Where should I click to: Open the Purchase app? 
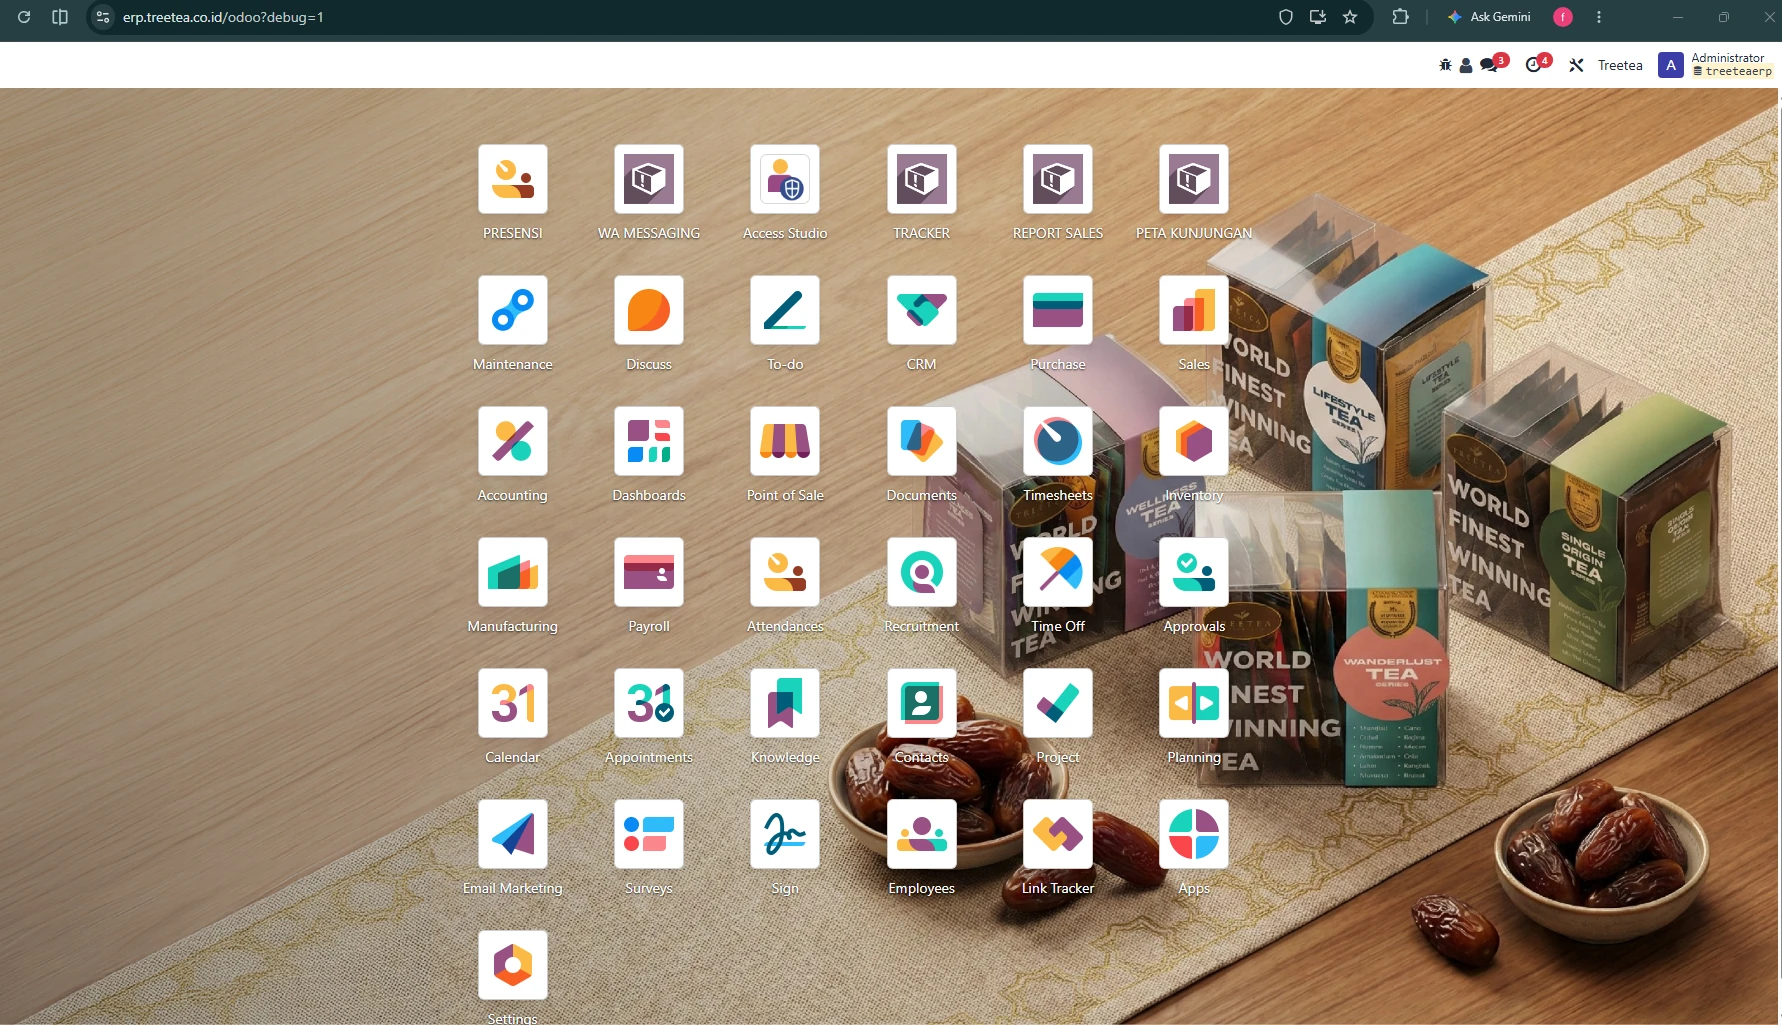1058,310
